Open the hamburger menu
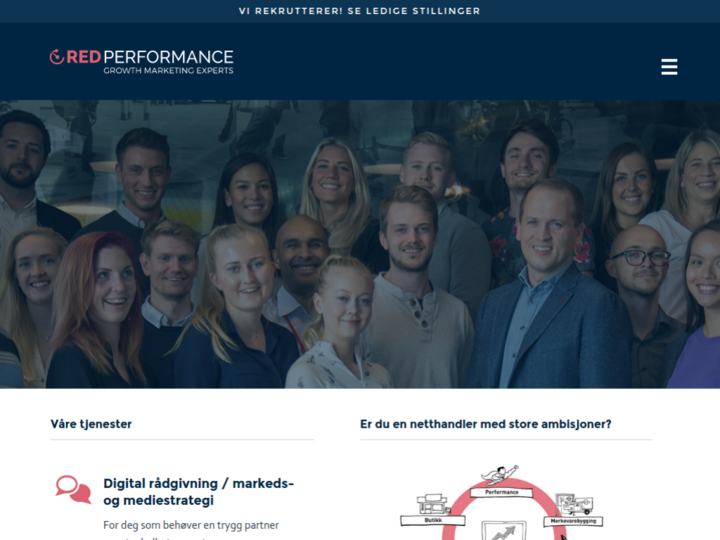 (669, 67)
